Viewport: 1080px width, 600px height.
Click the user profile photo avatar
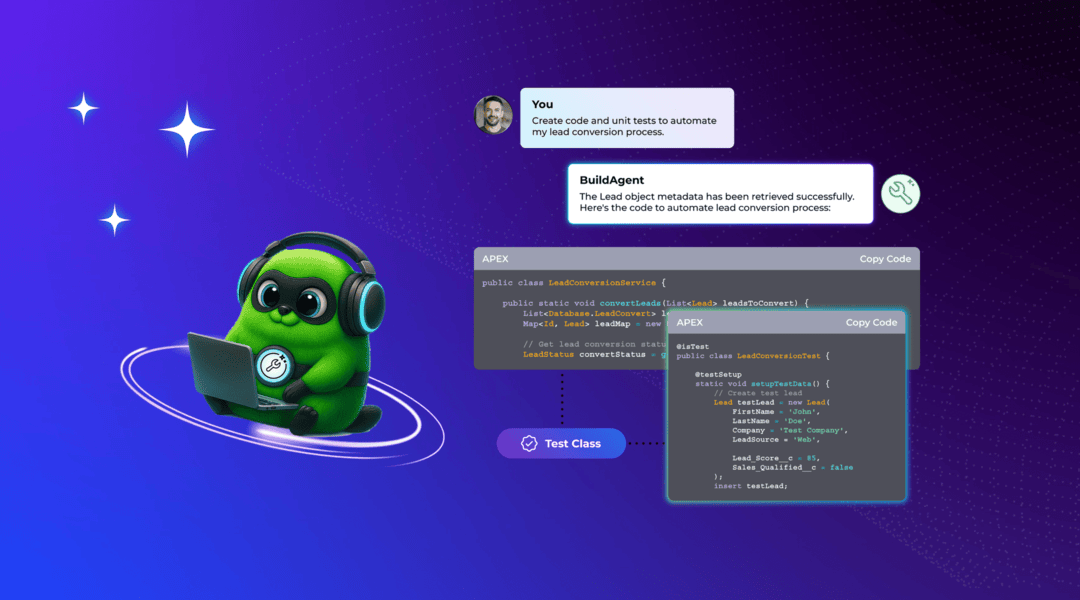click(493, 114)
